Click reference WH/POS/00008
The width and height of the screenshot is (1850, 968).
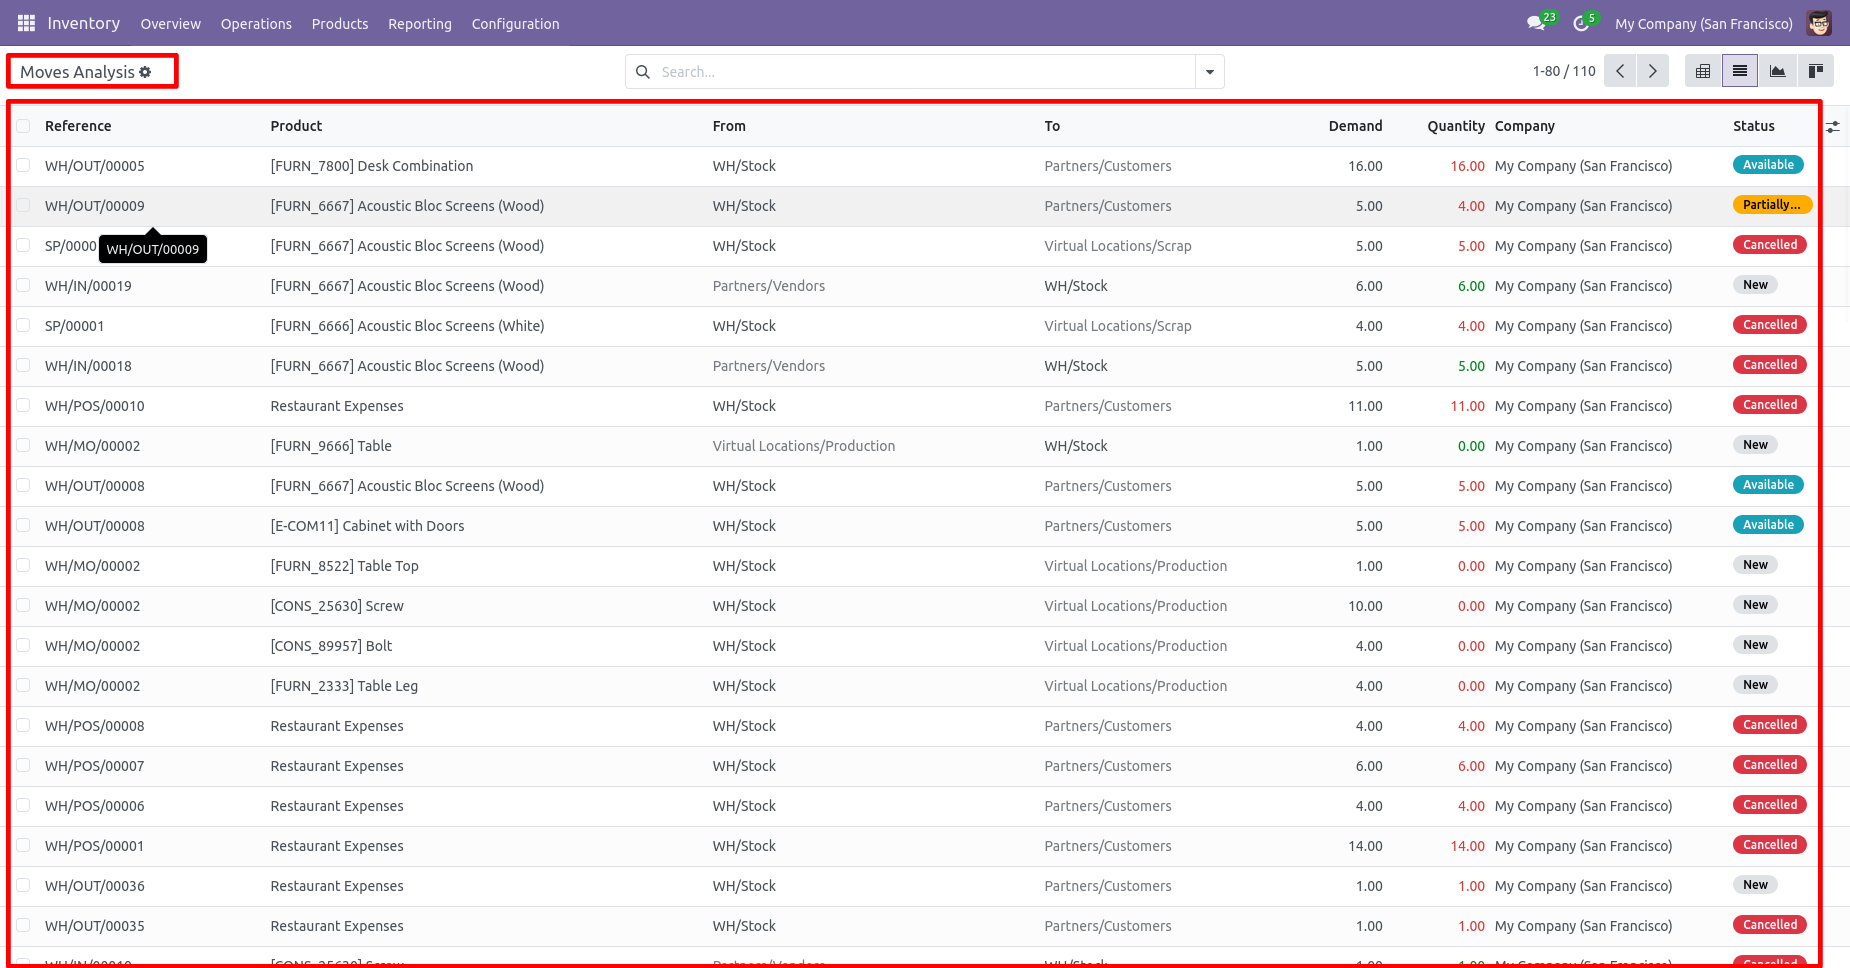95,726
